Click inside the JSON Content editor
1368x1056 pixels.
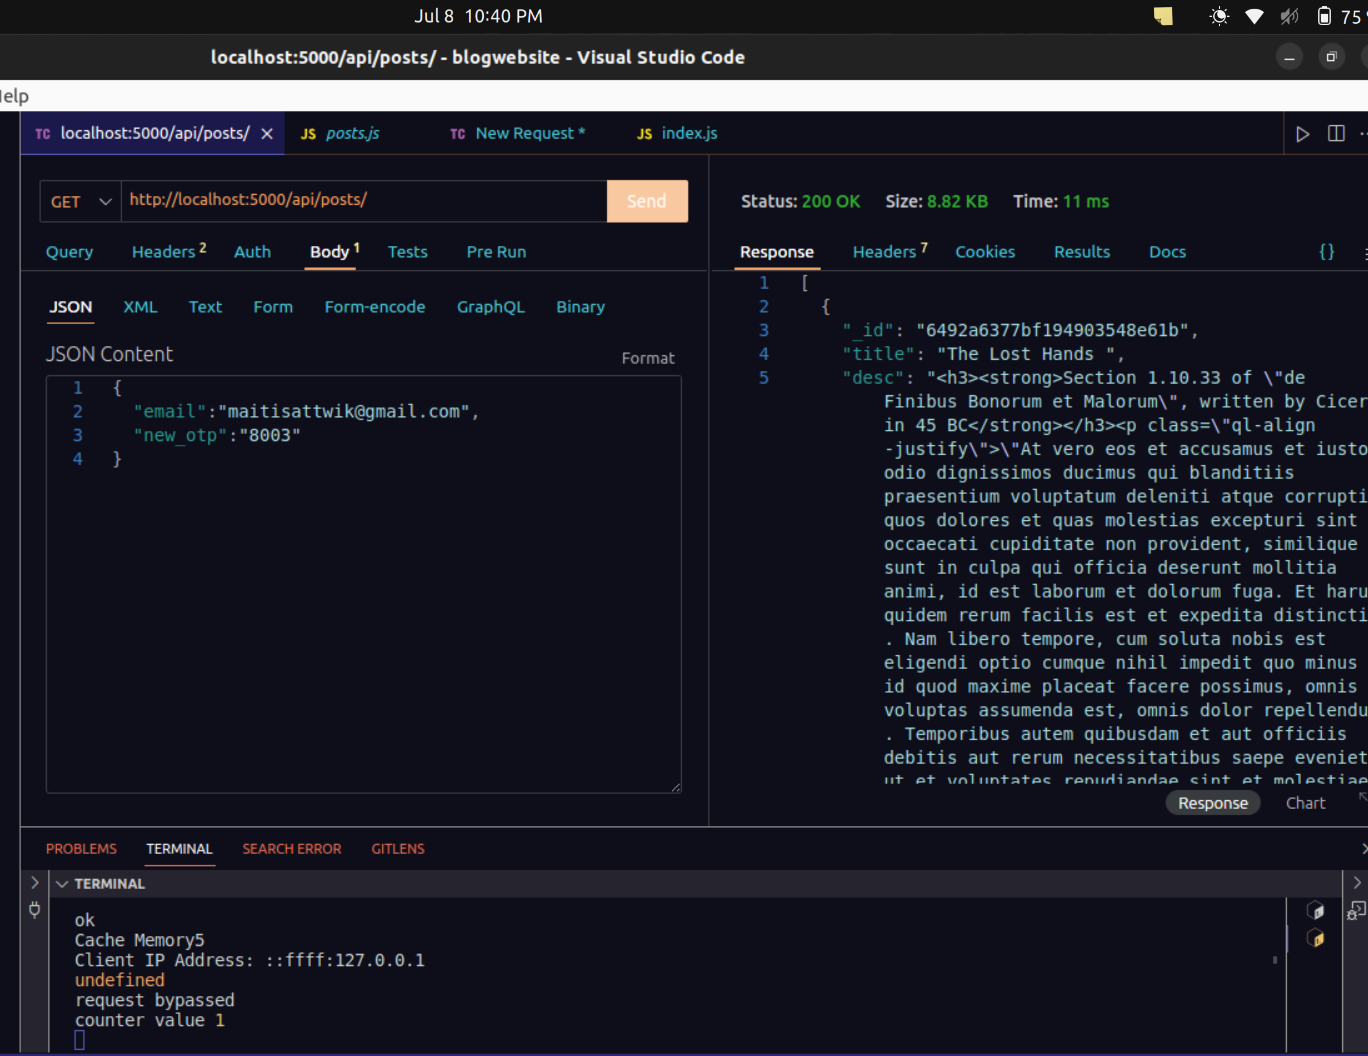pos(364,585)
